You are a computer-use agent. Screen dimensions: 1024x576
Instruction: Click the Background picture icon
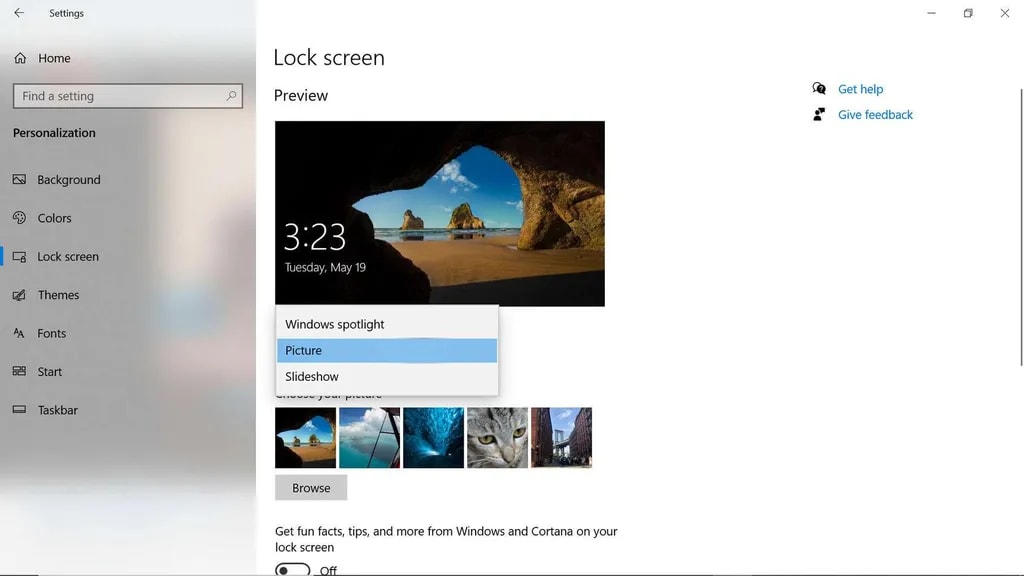[19, 180]
